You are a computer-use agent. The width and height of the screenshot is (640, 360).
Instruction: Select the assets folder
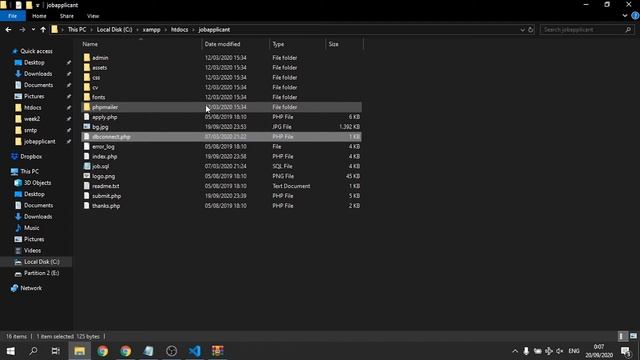(x=221, y=67)
